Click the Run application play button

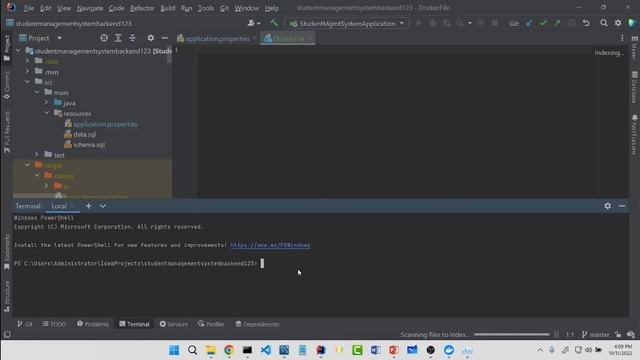click(x=418, y=23)
